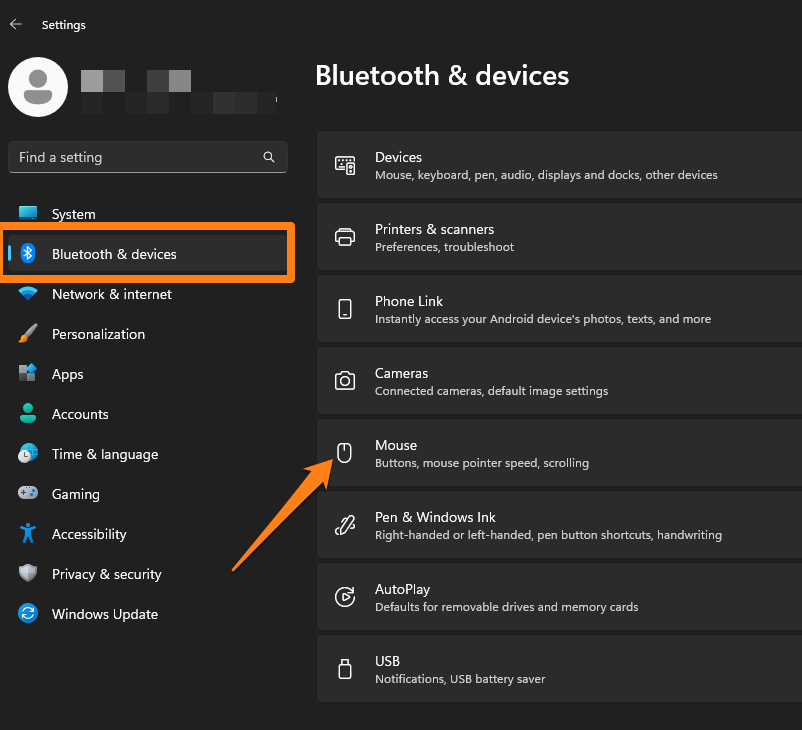Image resolution: width=802 pixels, height=730 pixels.
Task: Switch to Accounts settings
Action: (x=80, y=414)
